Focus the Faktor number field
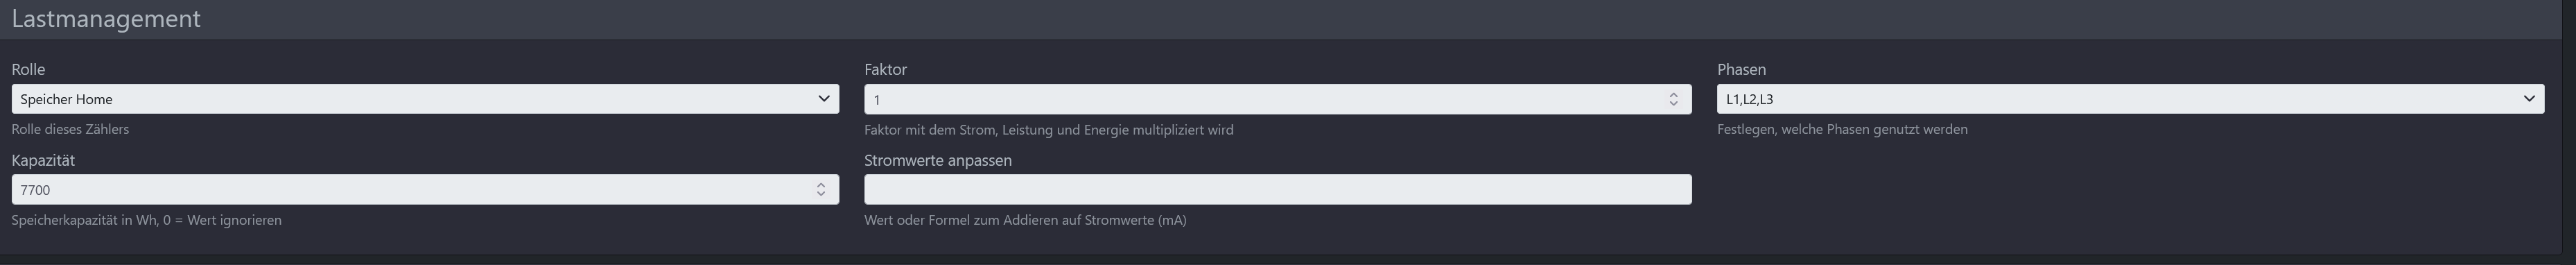The width and height of the screenshot is (2576, 265). pyautogui.click(x=1277, y=99)
